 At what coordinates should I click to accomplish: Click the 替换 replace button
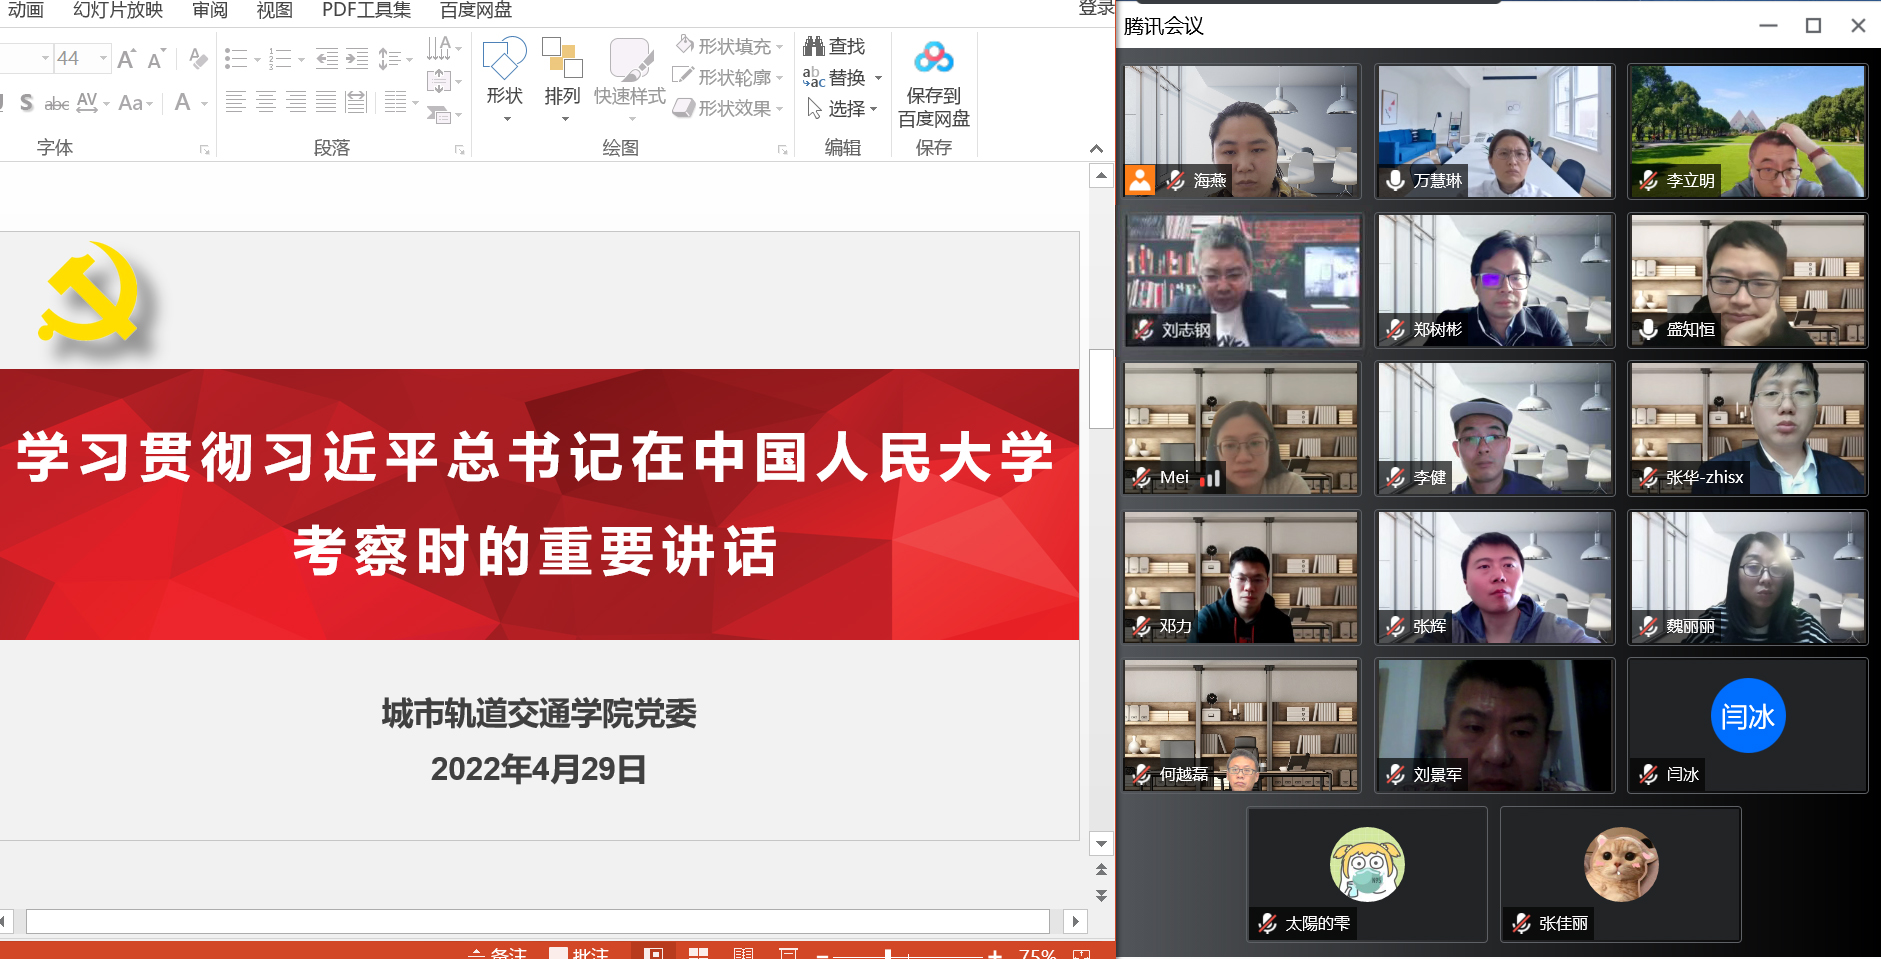tap(836, 78)
